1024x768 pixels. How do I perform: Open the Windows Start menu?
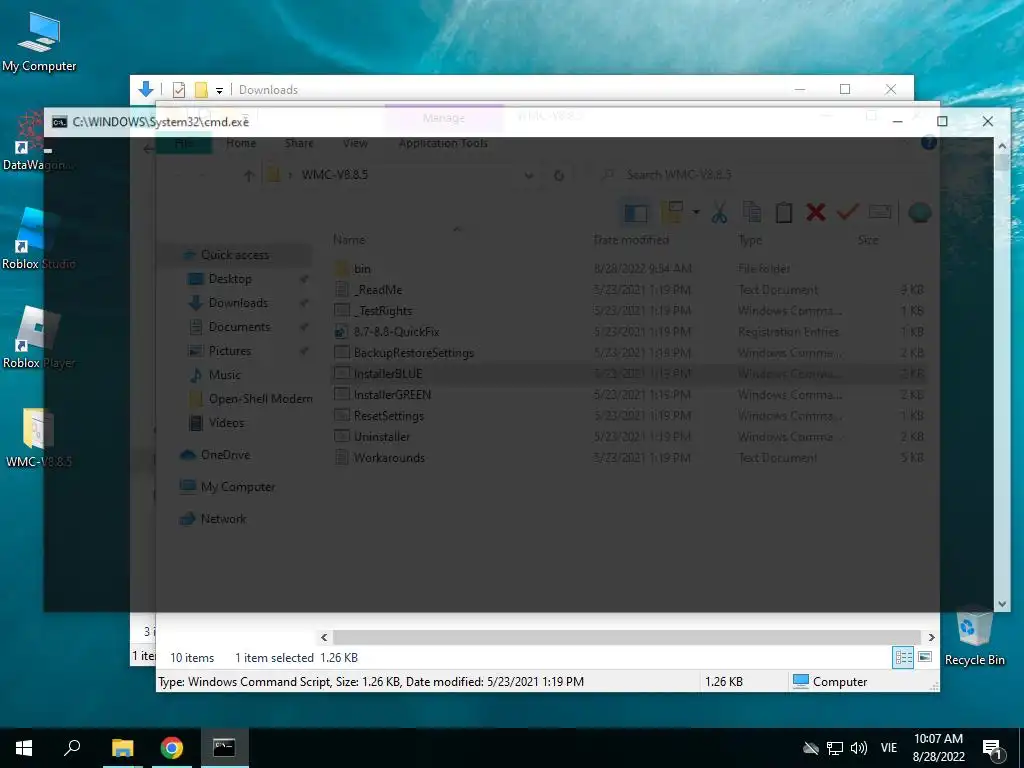(24, 748)
